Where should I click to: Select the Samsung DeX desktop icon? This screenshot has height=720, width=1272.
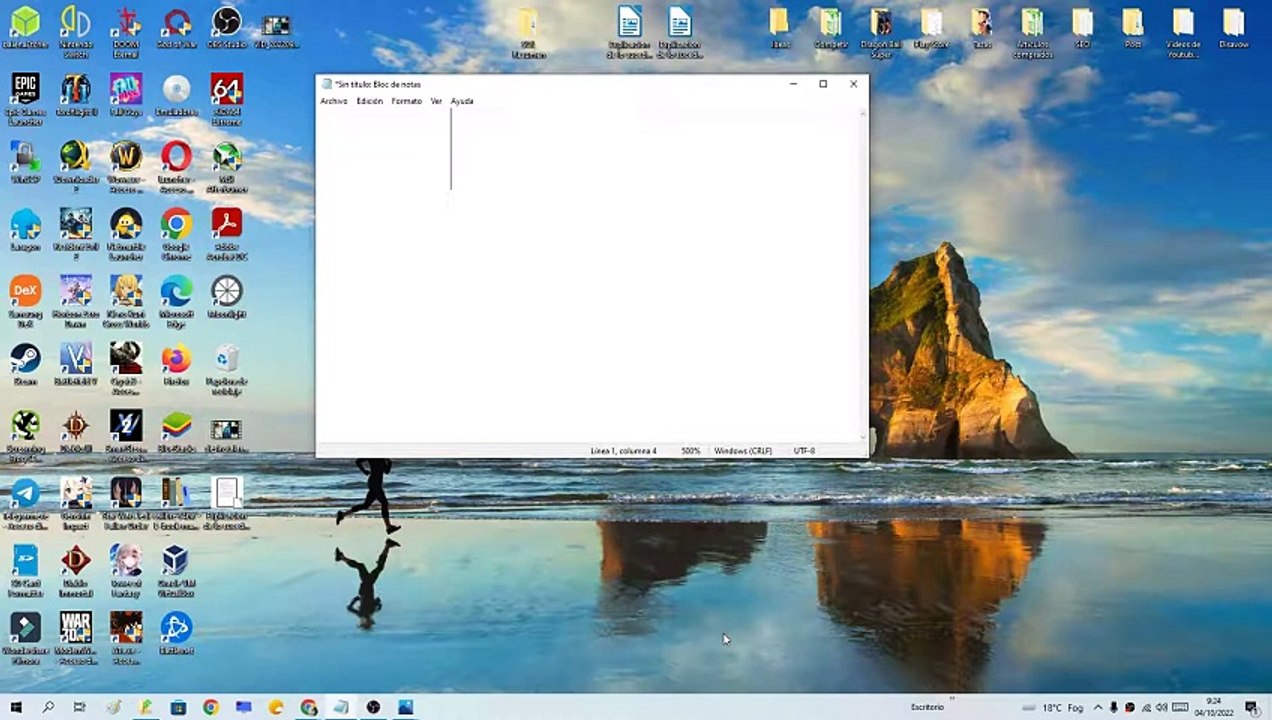coord(25,300)
